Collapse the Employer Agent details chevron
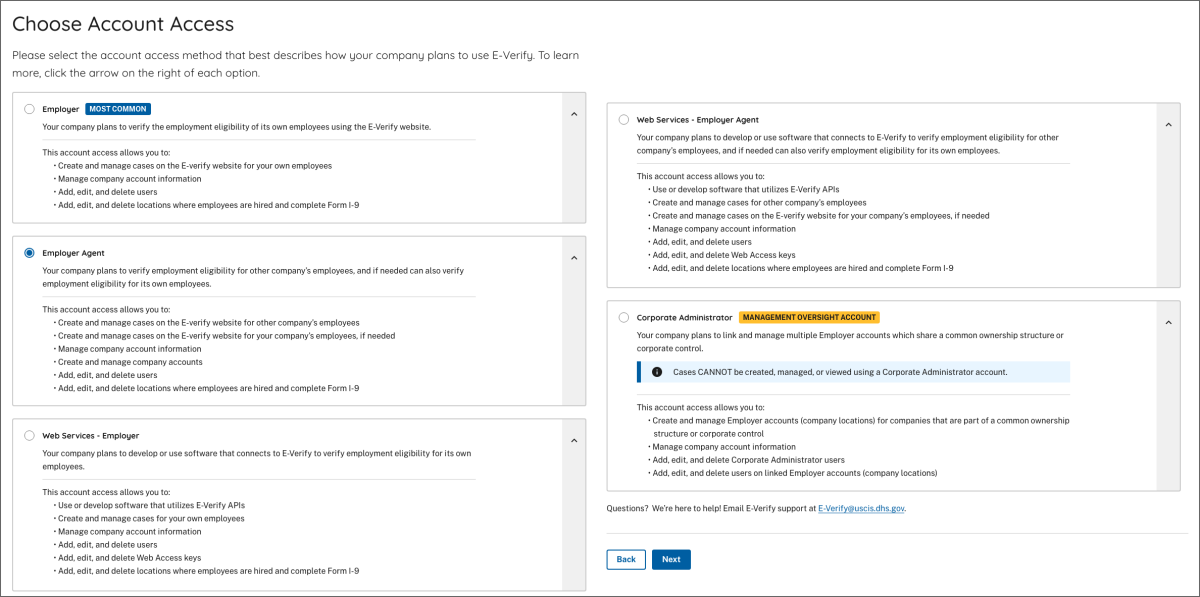1200x597 pixels. point(574,258)
